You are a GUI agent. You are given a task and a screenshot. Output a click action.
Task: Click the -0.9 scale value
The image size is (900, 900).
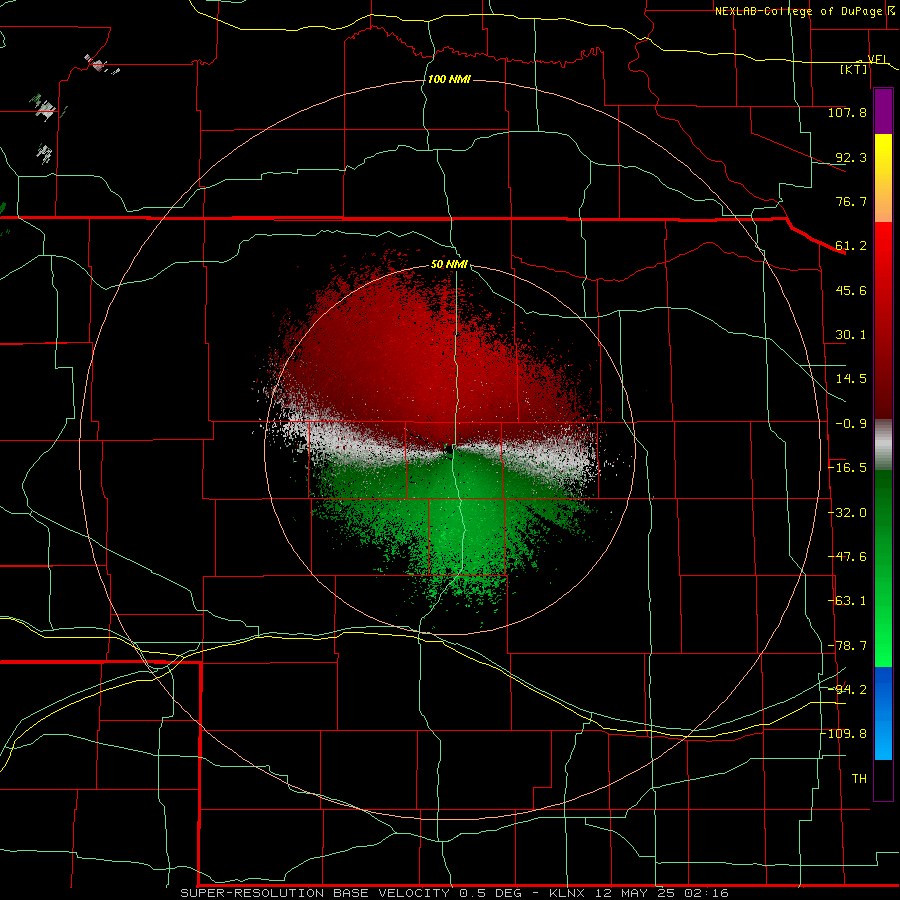(851, 424)
